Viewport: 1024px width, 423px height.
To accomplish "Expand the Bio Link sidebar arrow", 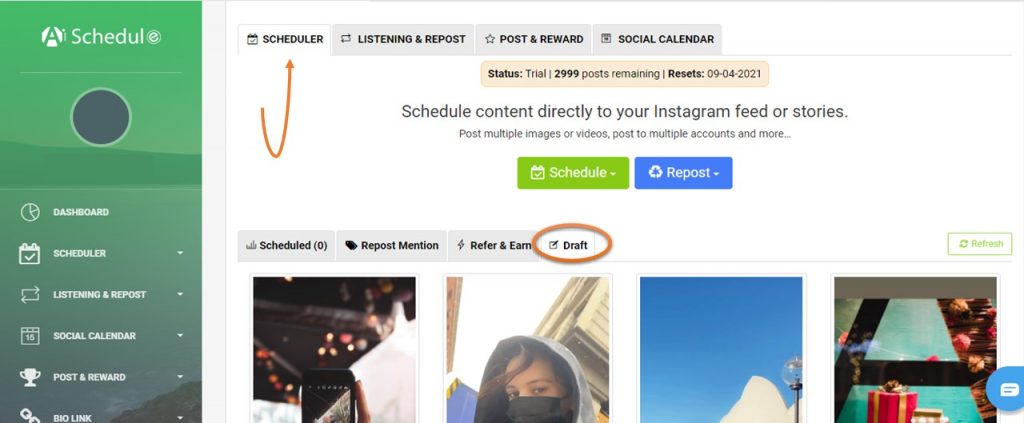I will 180,418.
